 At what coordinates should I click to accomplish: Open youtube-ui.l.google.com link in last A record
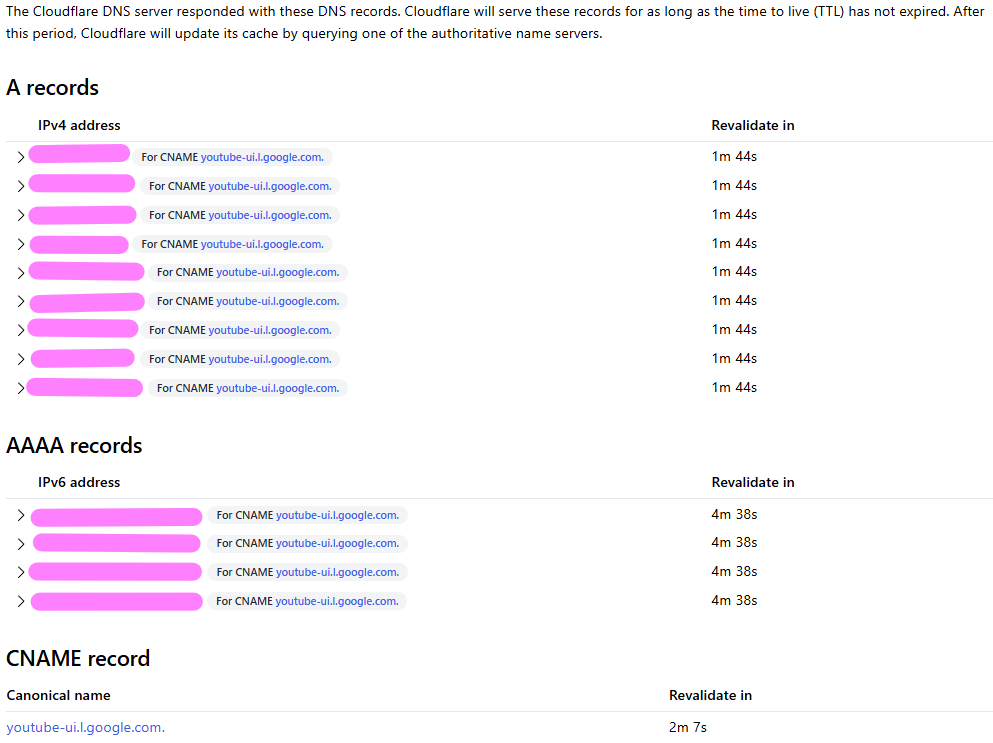pos(278,388)
